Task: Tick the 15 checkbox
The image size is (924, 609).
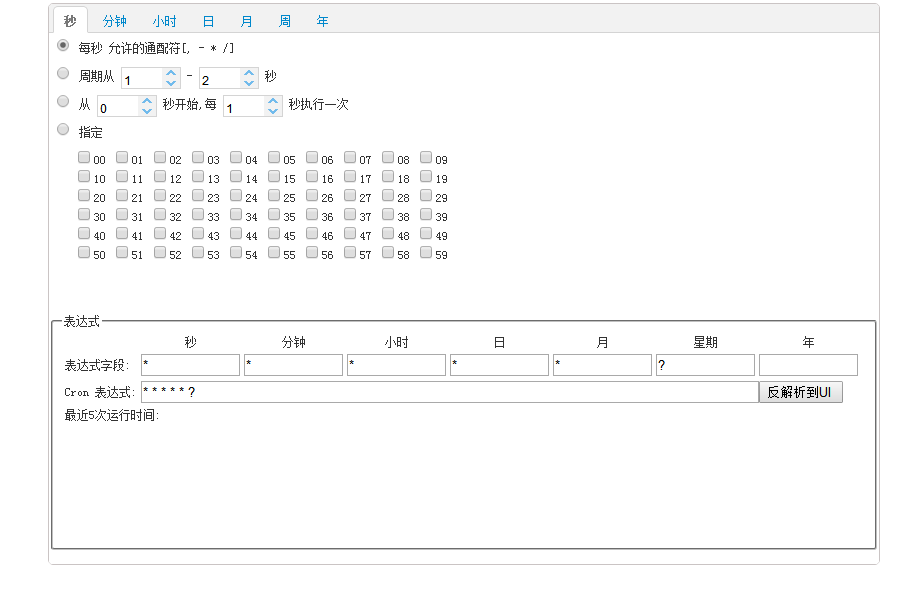Action: (274, 176)
